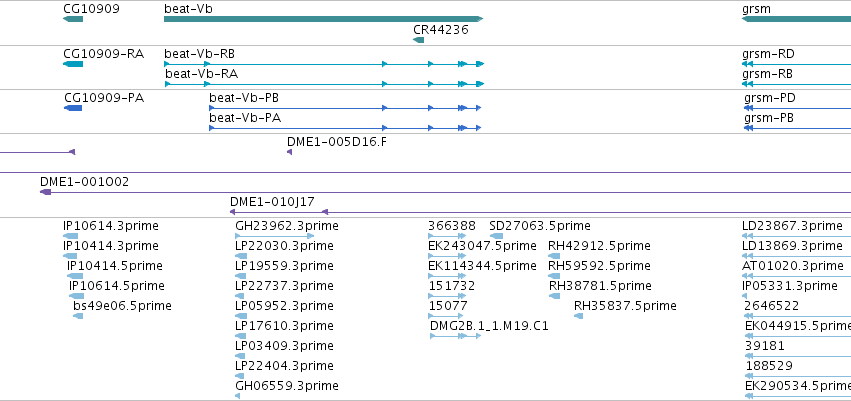Click the LD23867.3prime EST label
851x401 pixels.
click(792, 226)
